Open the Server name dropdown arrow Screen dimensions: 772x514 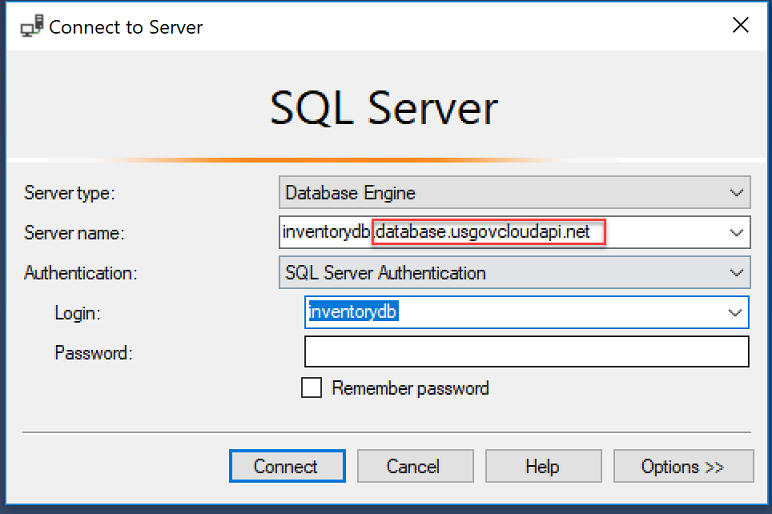pos(737,232)
